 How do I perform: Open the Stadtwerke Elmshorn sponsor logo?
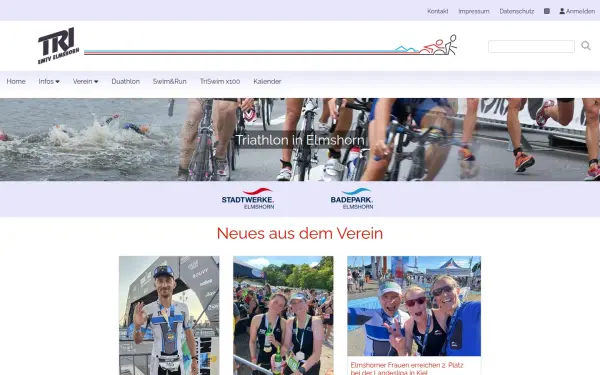pos(248,199)
